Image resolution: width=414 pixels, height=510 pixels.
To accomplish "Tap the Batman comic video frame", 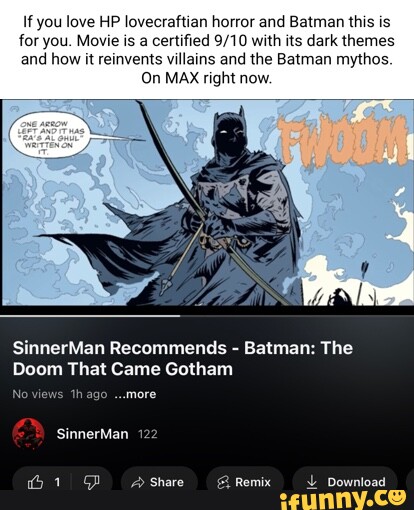I will tap(207, 202).
